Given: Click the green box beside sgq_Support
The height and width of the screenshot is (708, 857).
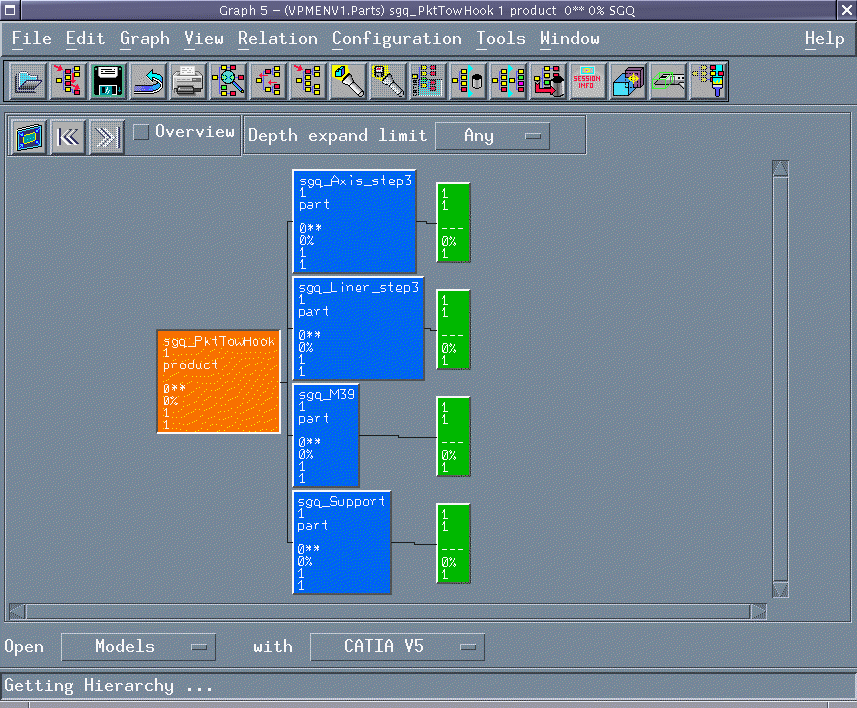Looking at the screenshot, I should [x=453, y=543].
